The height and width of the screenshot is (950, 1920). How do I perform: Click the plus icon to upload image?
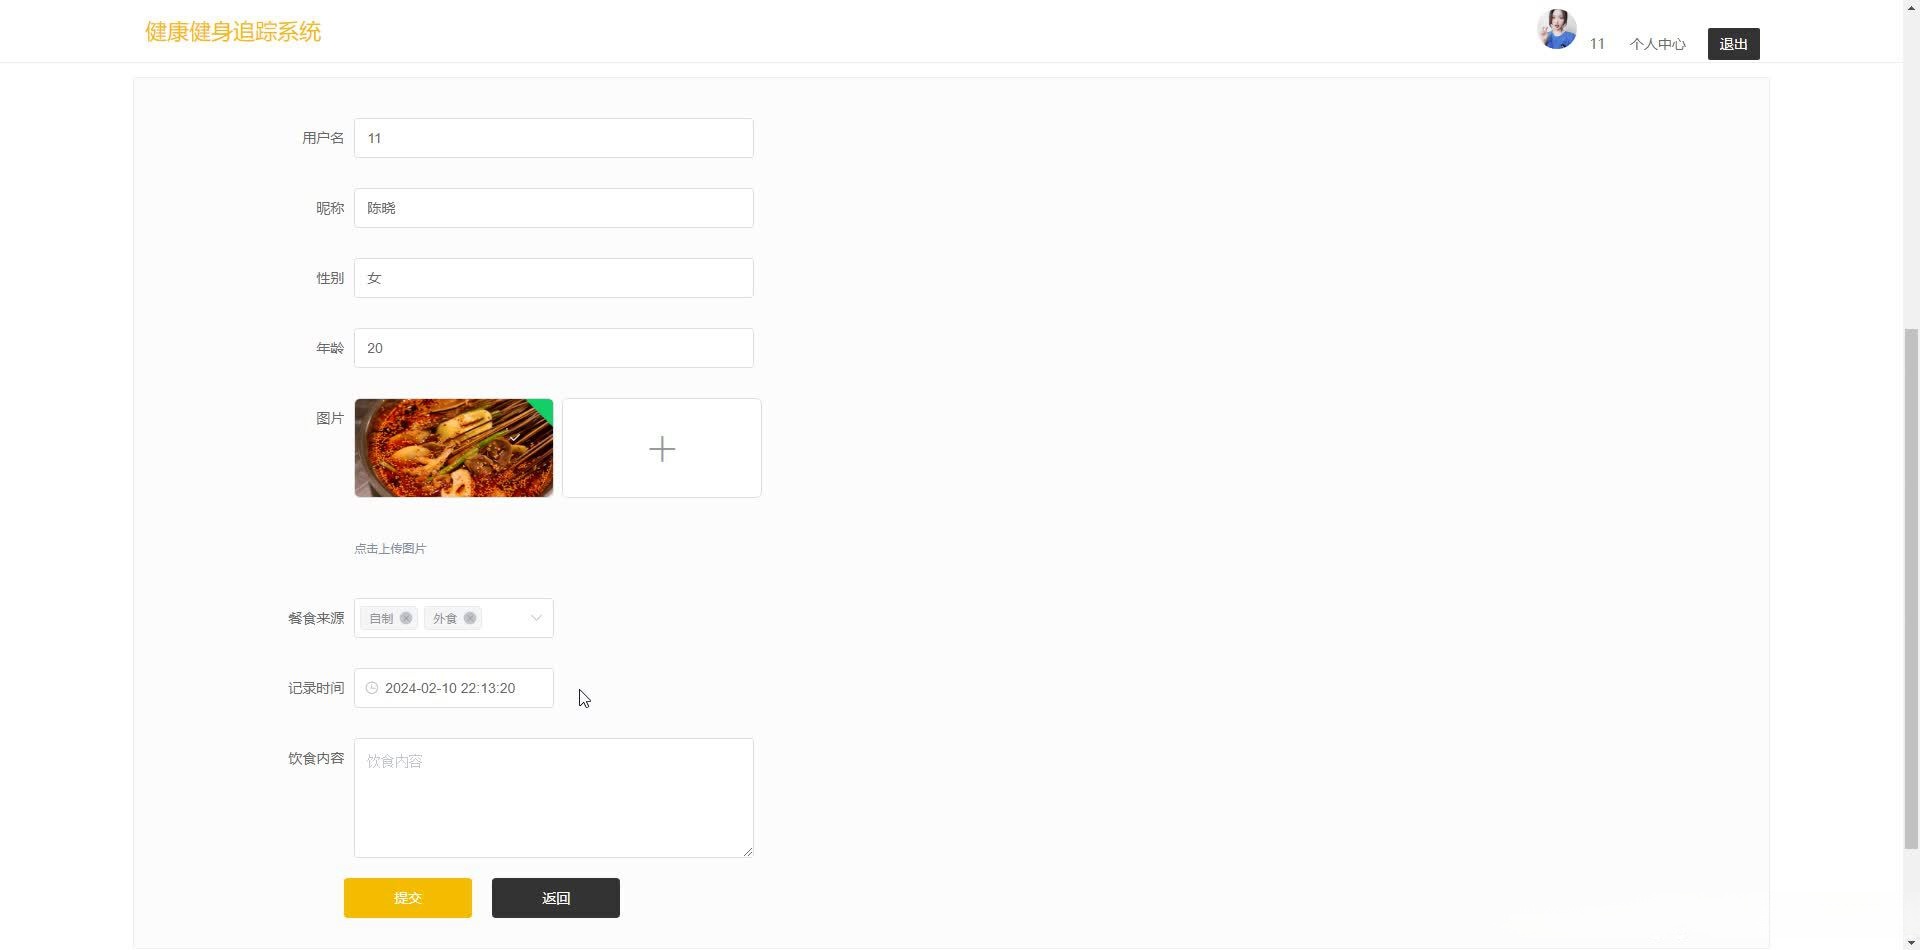point(661,448)
